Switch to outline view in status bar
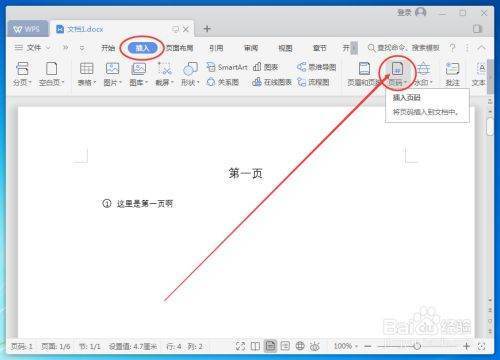This screenshot has width=500, height=360. point(285,346)
